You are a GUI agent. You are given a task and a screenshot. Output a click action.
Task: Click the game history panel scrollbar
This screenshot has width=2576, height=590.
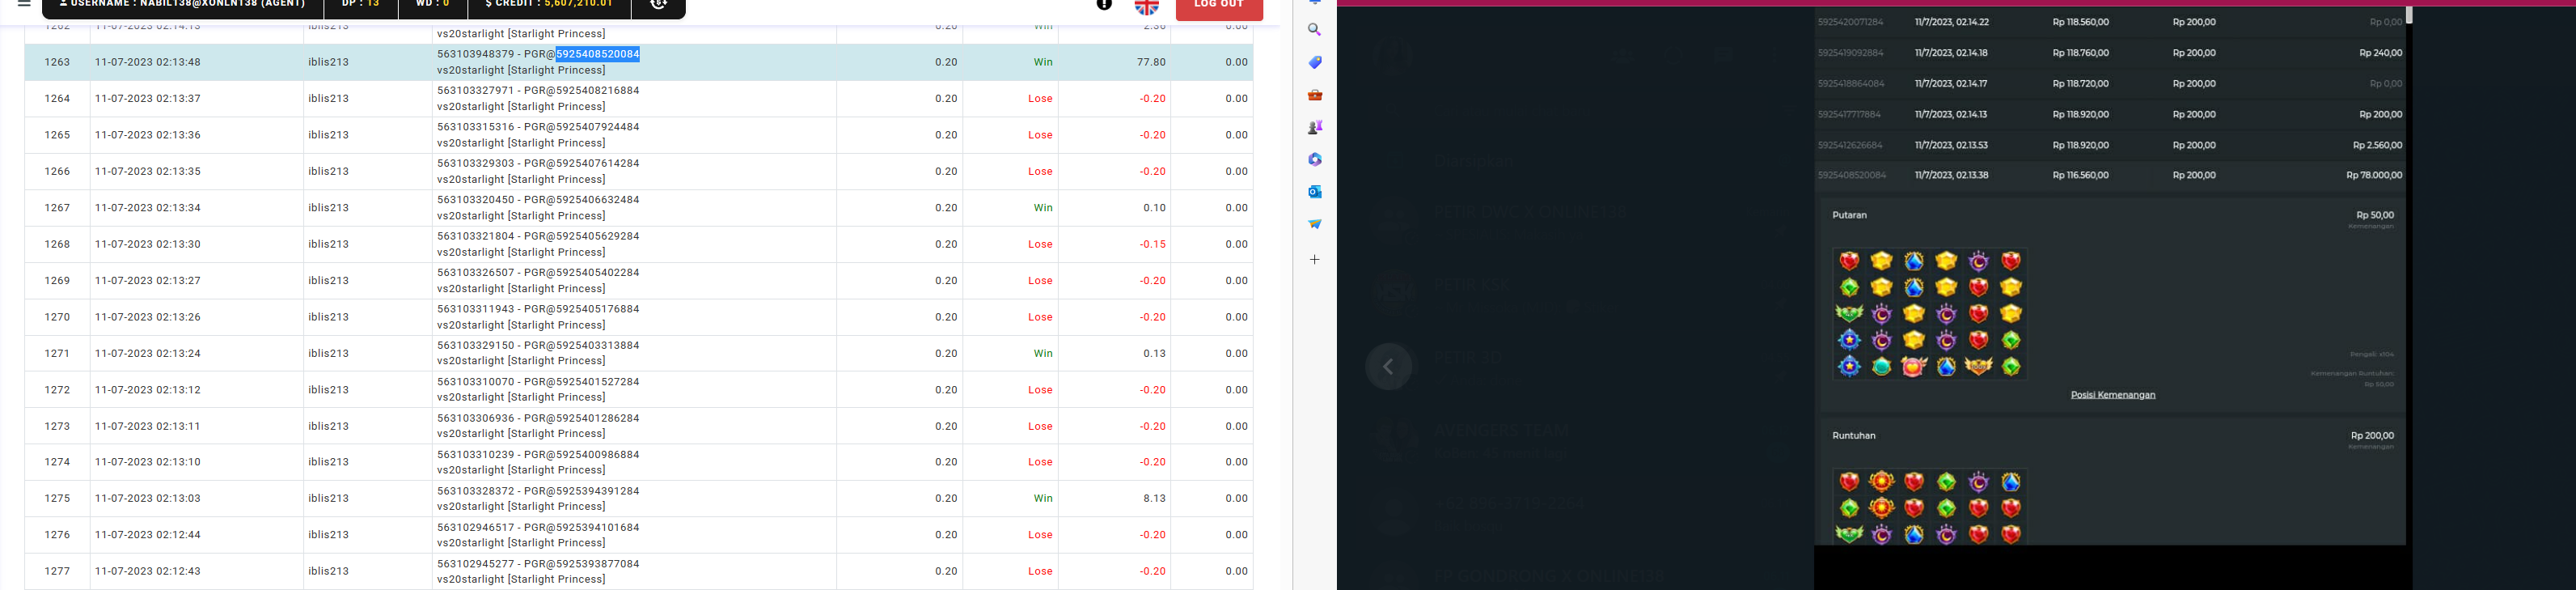click(x=2409, y=15)
